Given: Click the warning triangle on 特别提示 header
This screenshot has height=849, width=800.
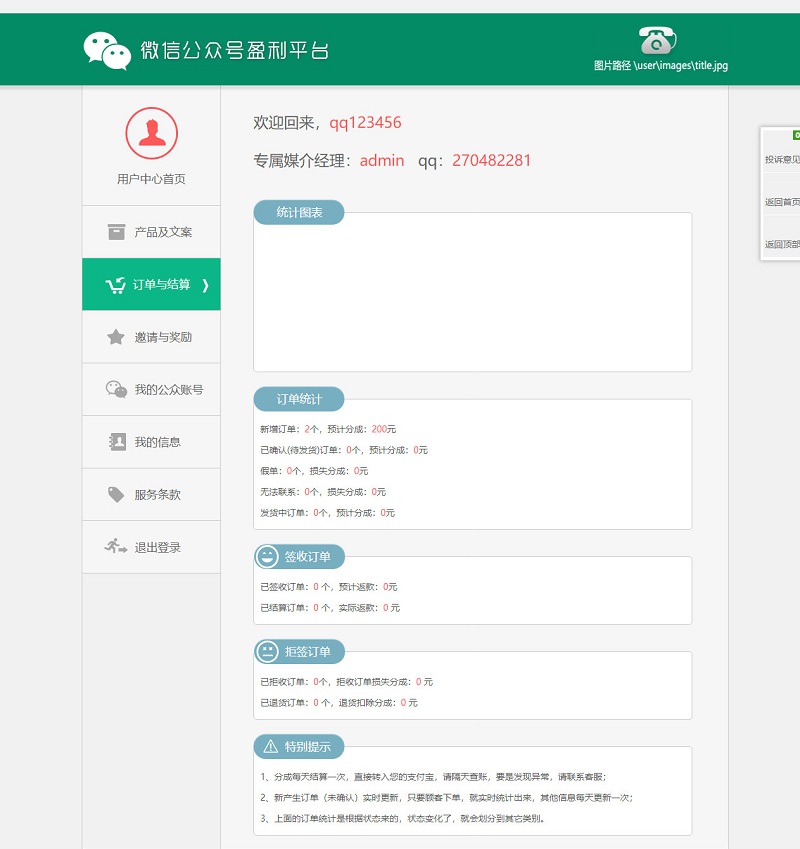Looking at the screenshot, I should (x=268, y=746).
